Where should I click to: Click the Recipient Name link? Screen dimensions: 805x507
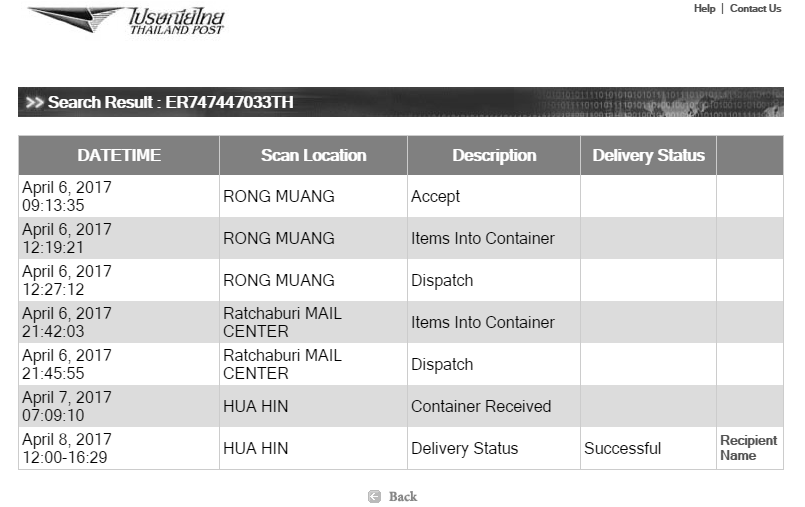(x=749, y=447)
